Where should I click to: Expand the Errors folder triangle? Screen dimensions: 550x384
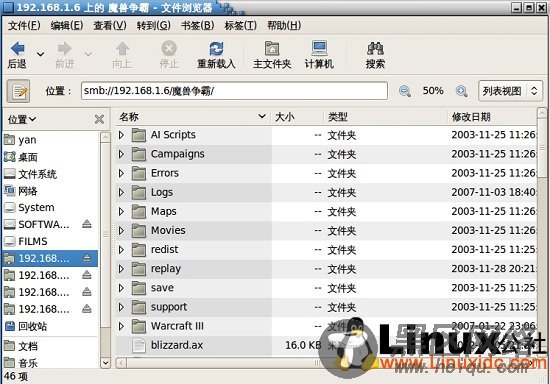pyautogui.click(x=121, y=173)
